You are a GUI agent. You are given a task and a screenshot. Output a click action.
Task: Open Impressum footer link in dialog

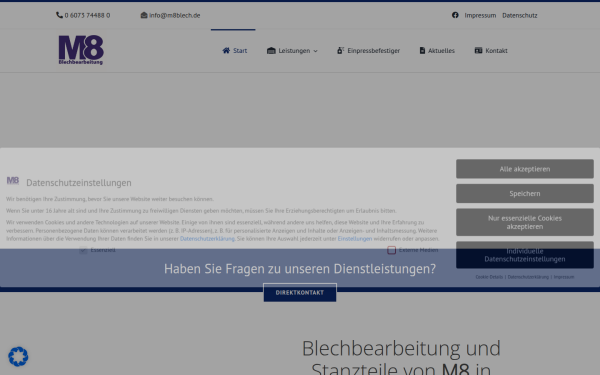click(x=564, y=277)
